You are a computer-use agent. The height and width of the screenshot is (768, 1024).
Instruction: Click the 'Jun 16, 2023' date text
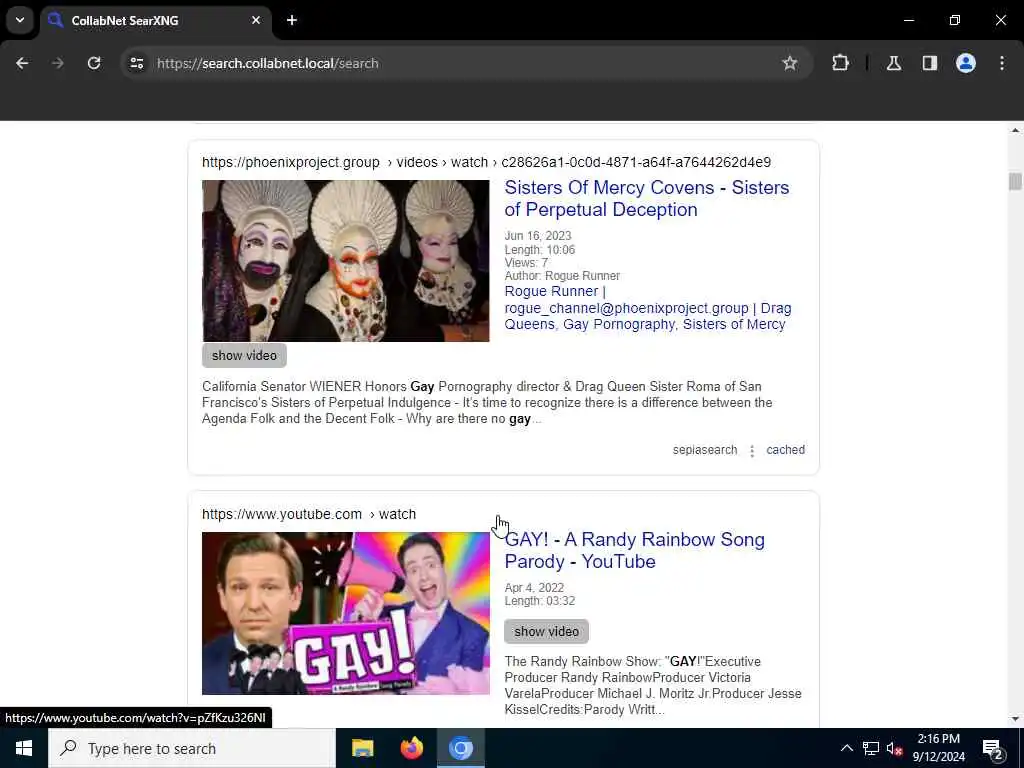pyautogui.click(x=537, y=236)
